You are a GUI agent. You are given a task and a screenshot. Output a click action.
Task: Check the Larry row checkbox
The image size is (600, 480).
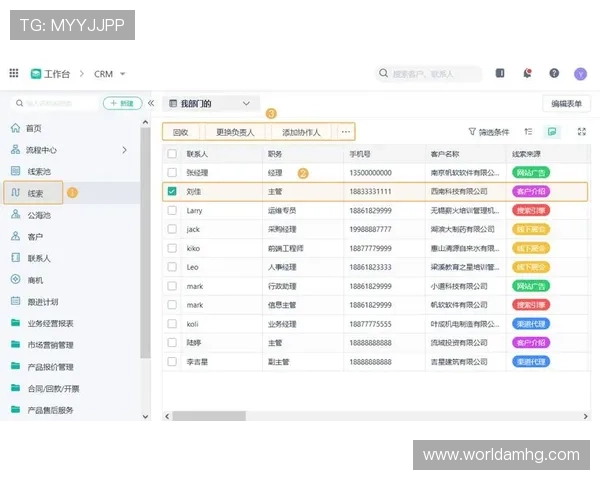[x=172, y=211]
